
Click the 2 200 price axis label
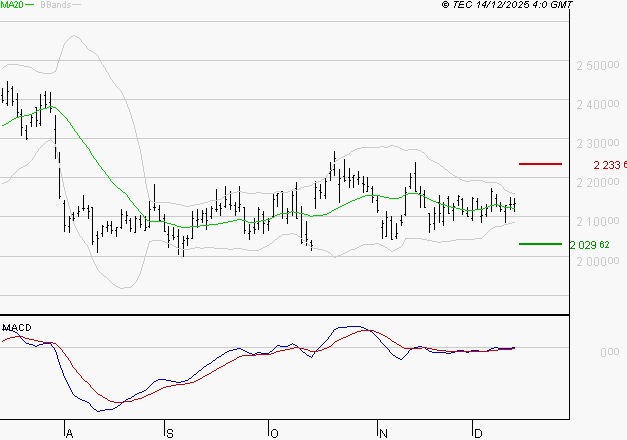point(598,182)
